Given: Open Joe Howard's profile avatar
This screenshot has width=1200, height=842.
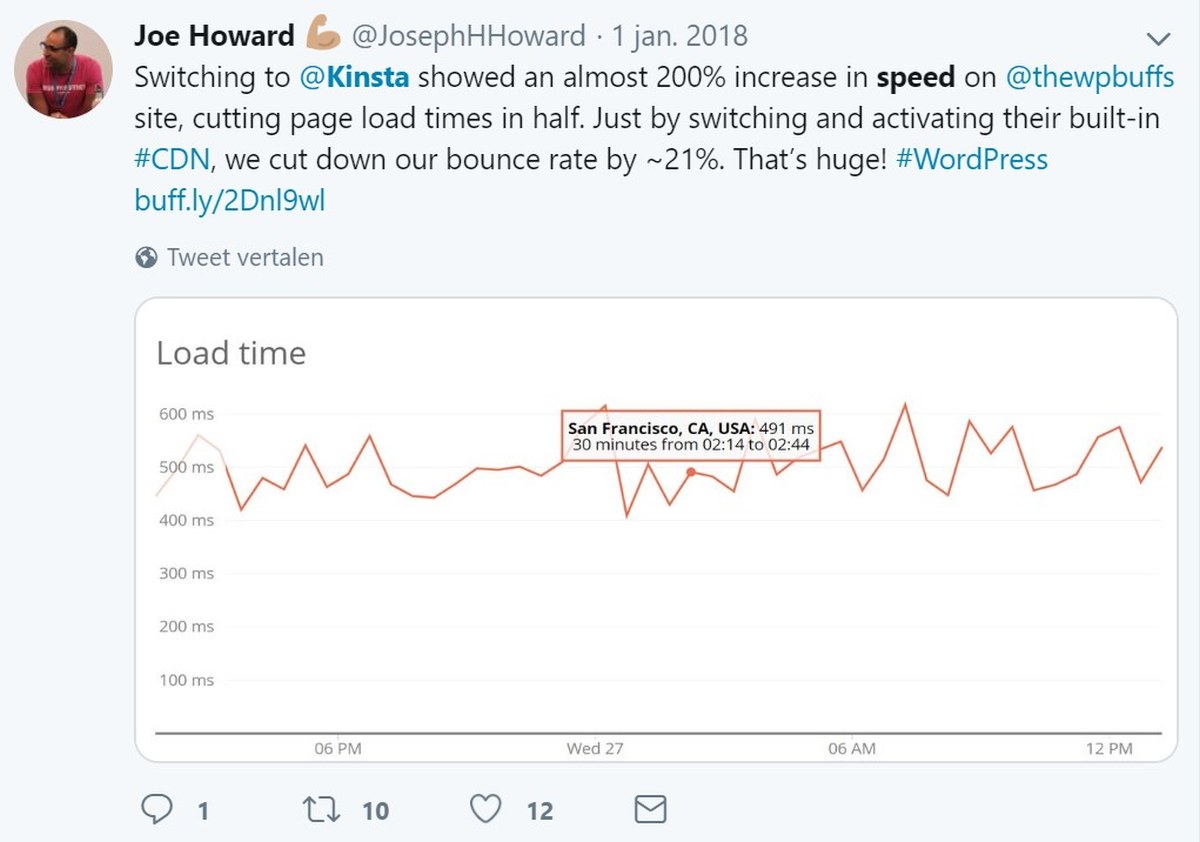Looking at the screenshot, I should tap(63, 69).
